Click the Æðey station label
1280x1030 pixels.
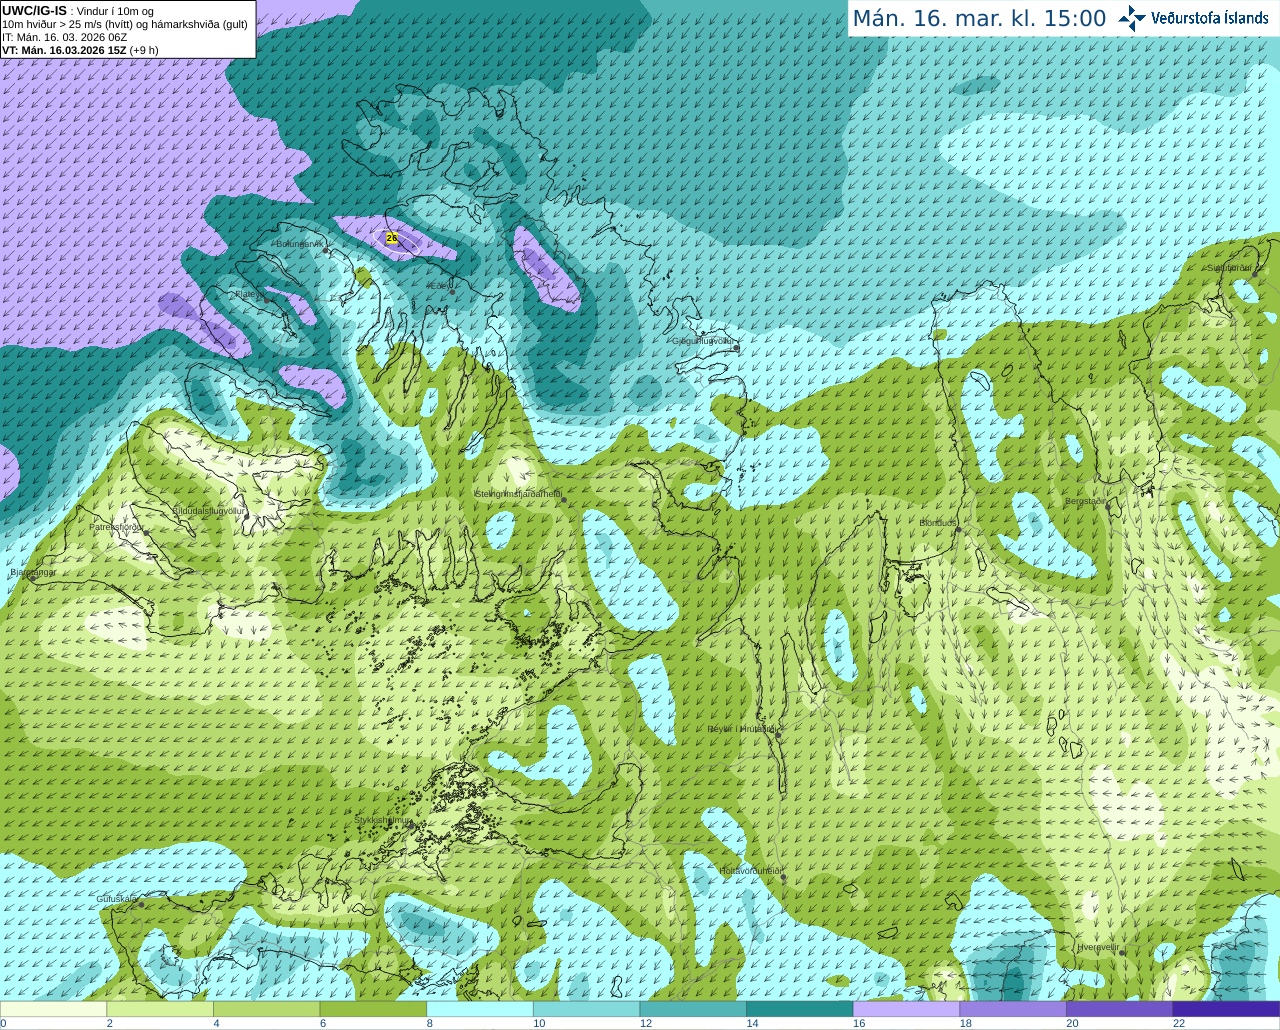click(x=439, y=286)
